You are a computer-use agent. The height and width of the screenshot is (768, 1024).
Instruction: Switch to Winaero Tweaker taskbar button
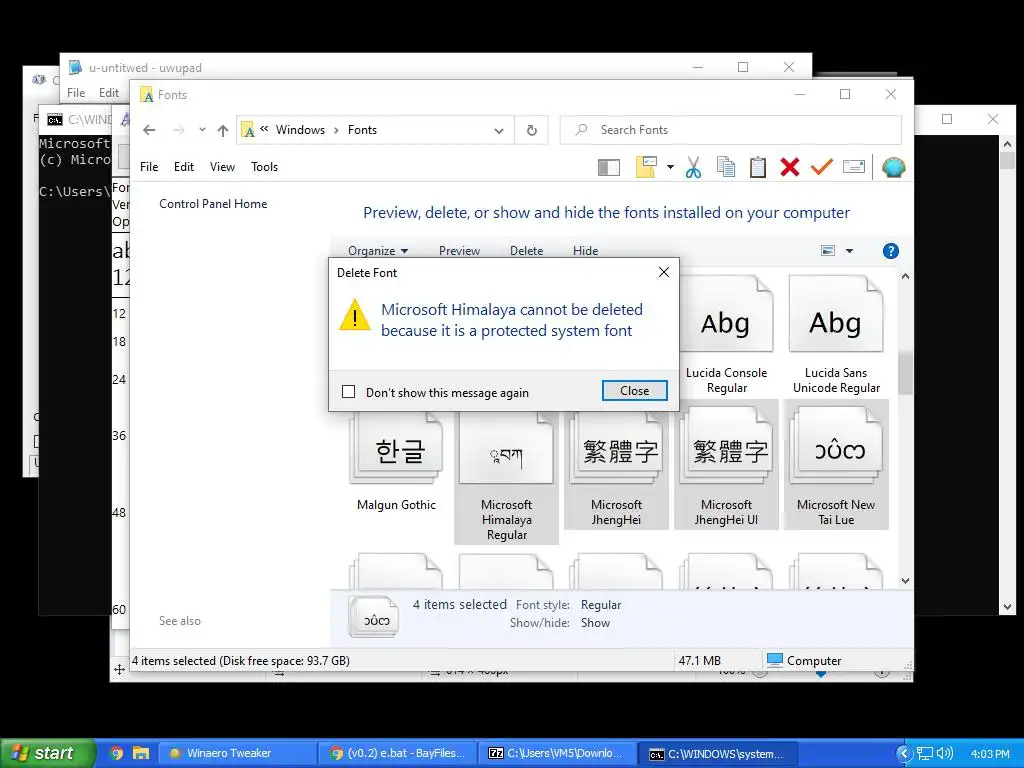click(238, 753)
